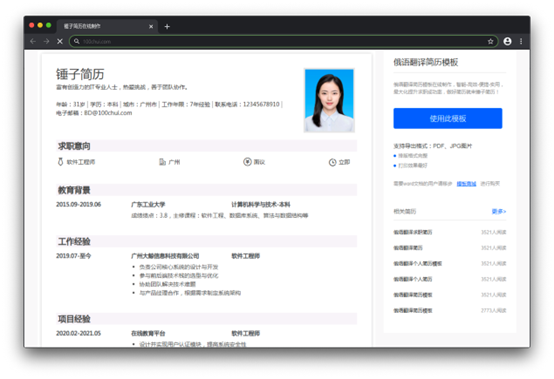Screen dimensions: 554x379
Task: Open the 模板商城 link
Action: pos(466,184)
